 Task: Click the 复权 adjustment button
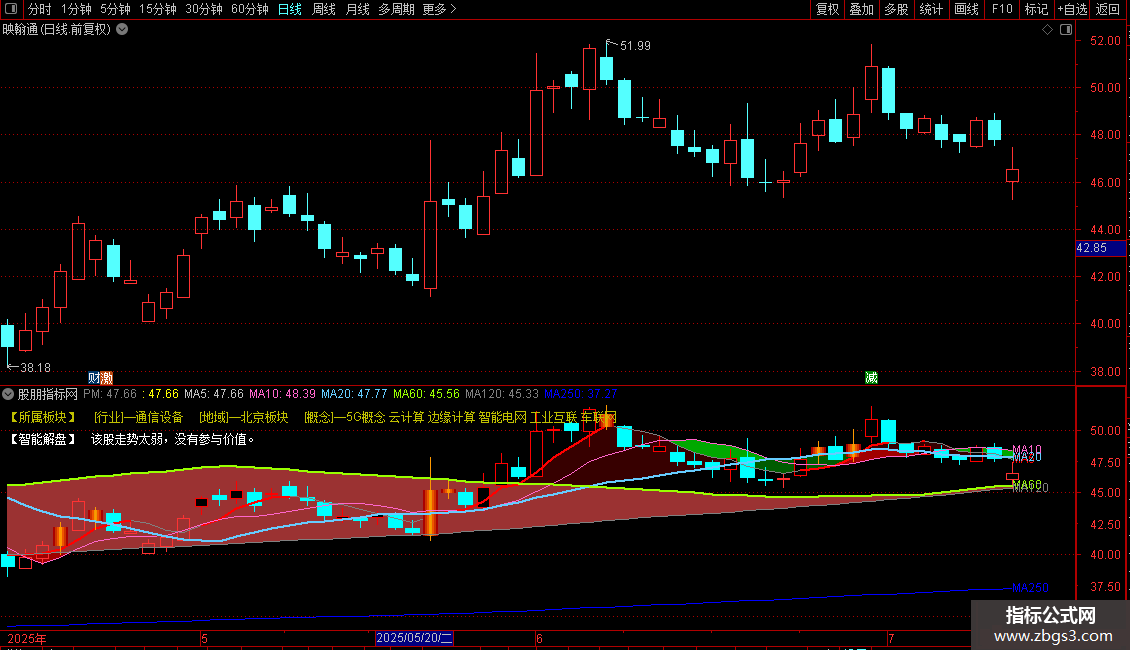tap(827, 9)
